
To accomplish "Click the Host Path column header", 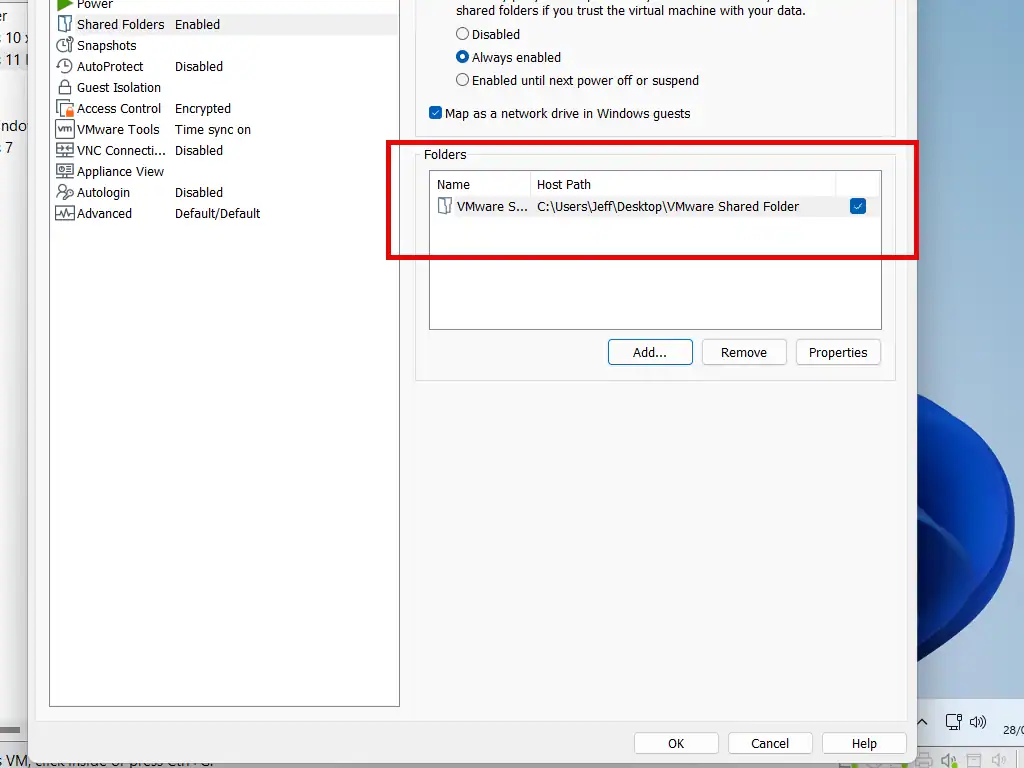I will pyautogui.click(x=683, y=184).
